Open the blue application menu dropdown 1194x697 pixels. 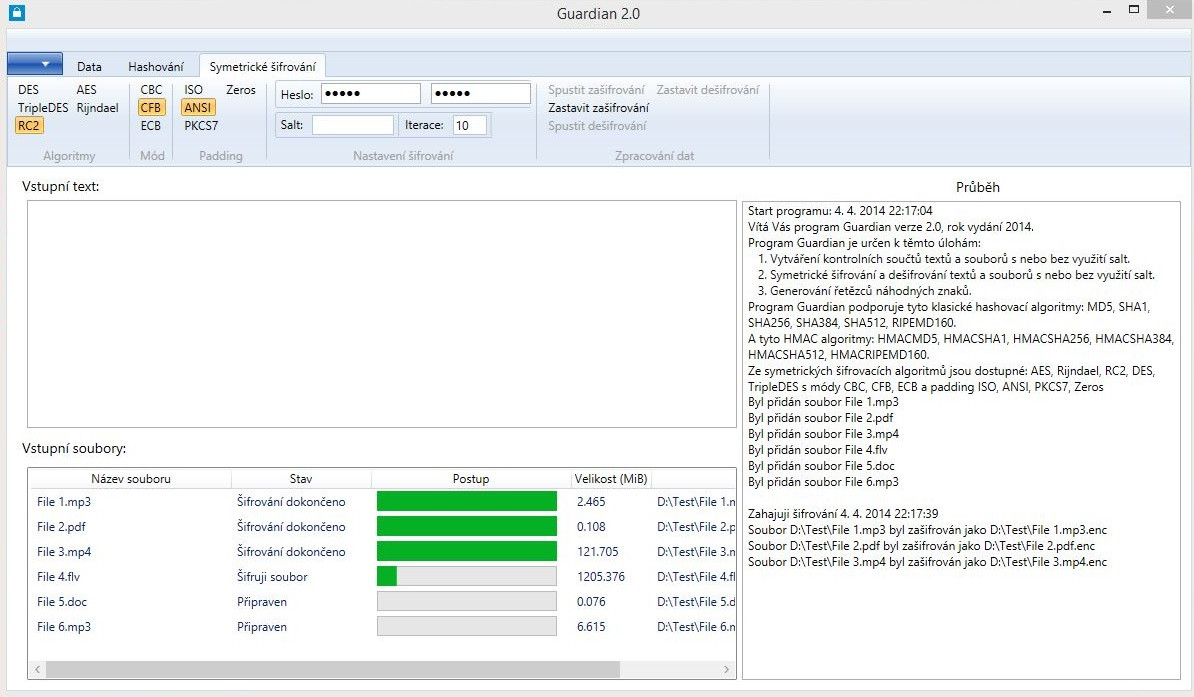click(34, 64)
